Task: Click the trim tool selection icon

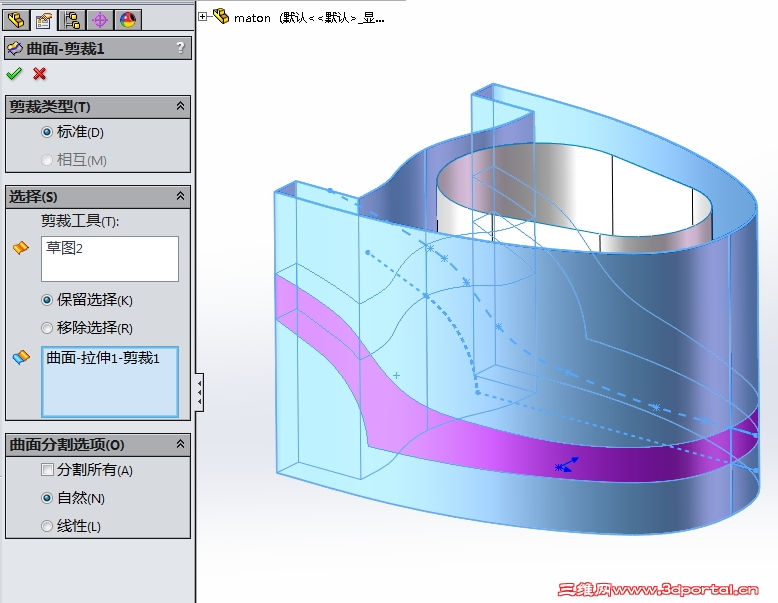Action: tap(21, 247)
